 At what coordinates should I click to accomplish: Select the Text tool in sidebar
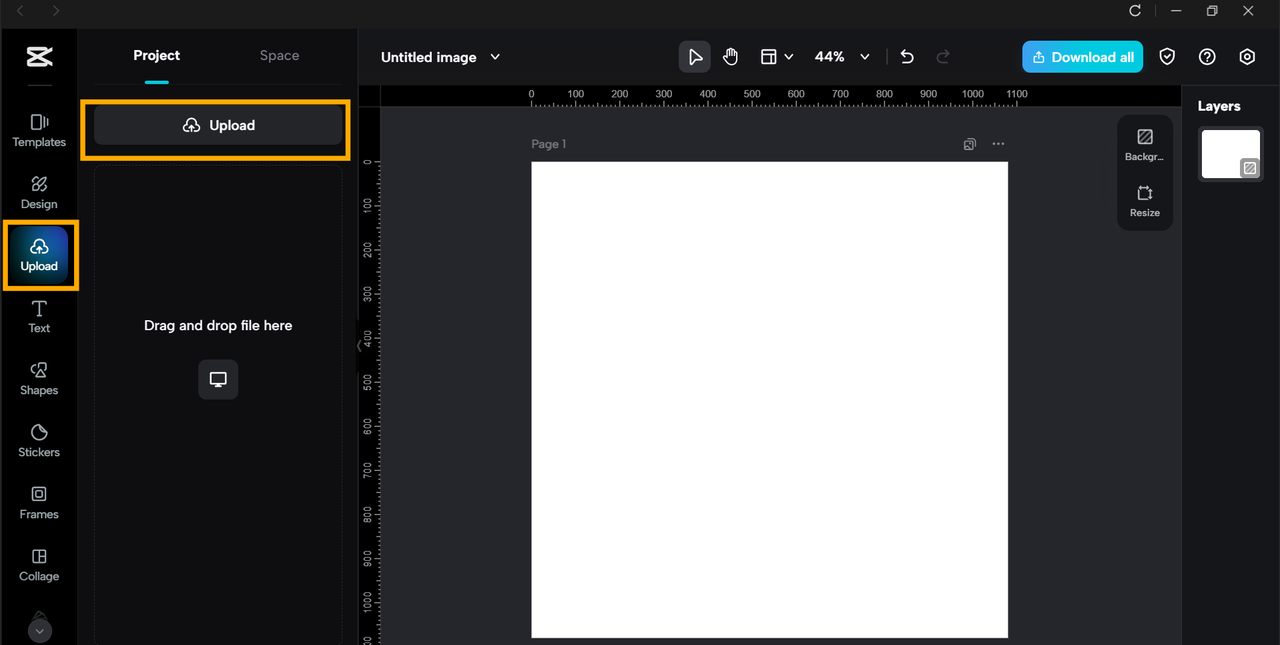pos(39,316)
